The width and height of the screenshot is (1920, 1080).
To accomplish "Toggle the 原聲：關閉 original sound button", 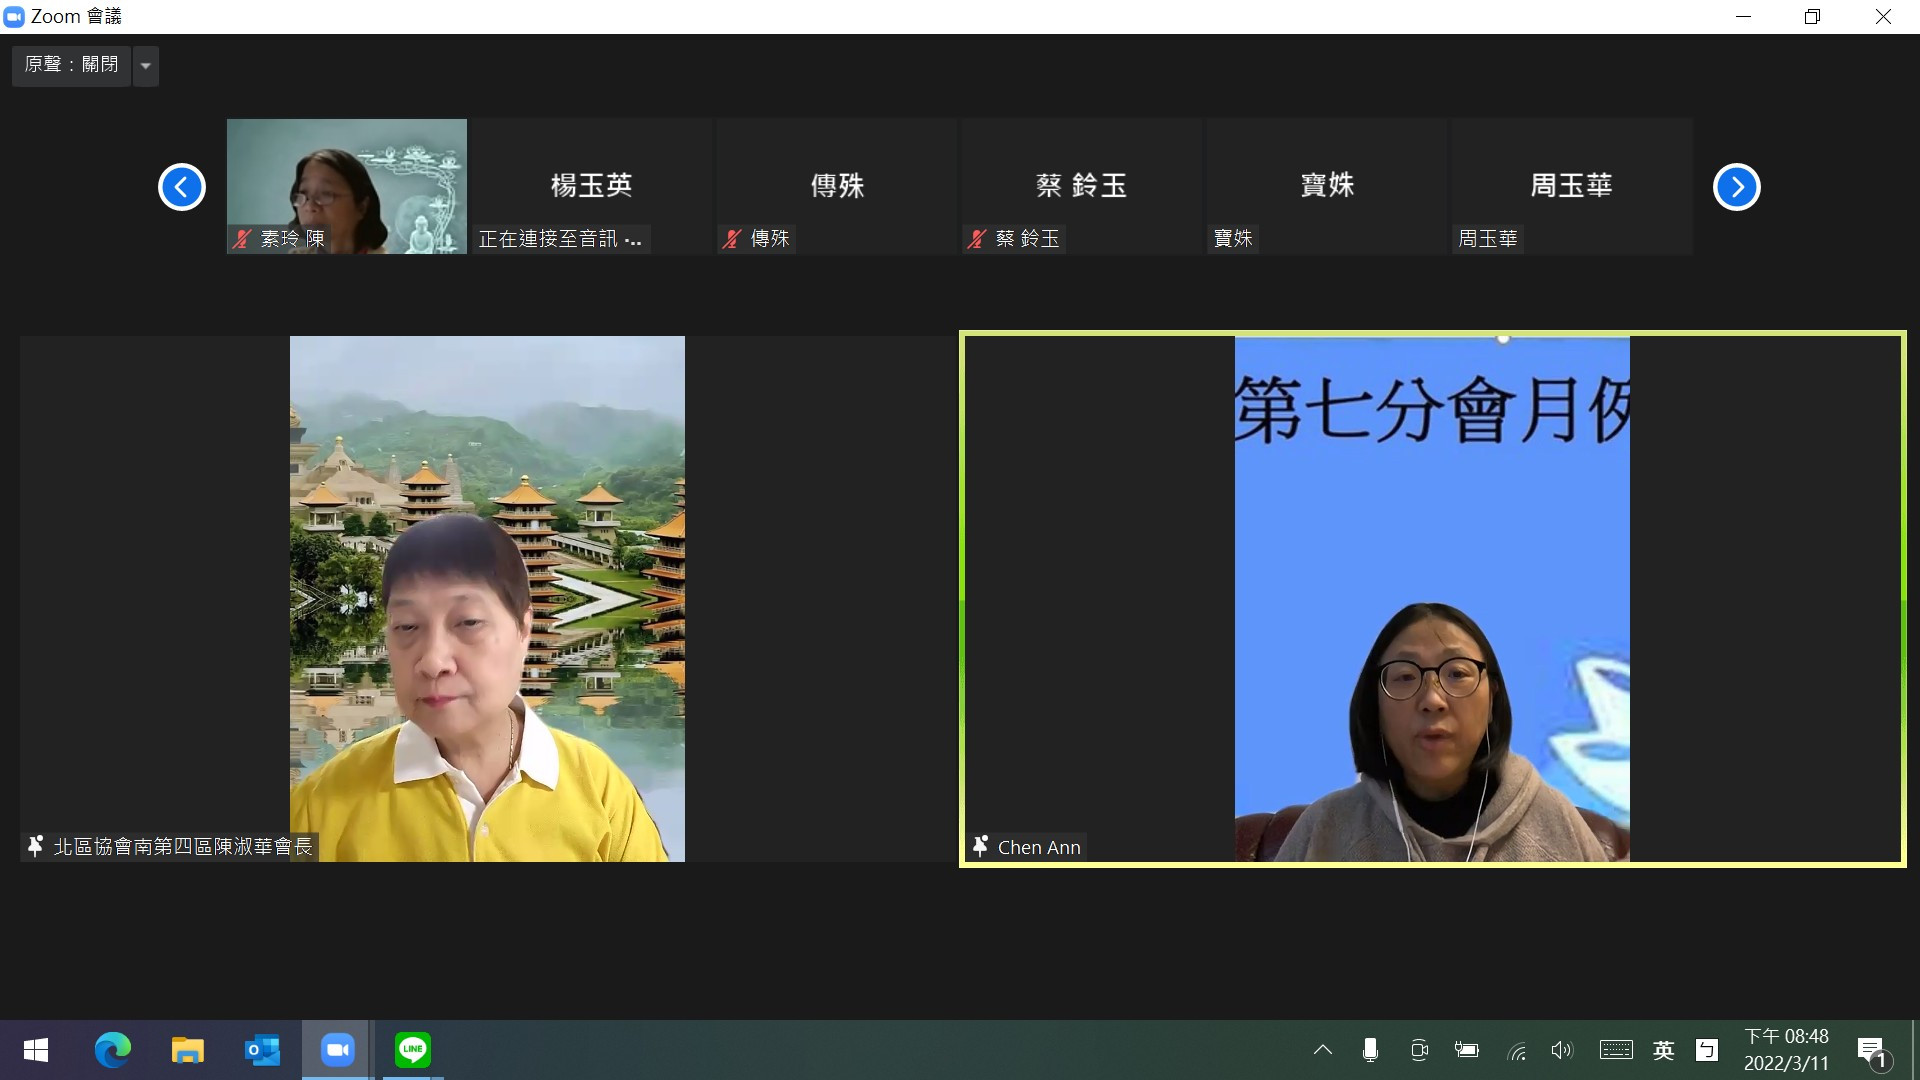I will [x=71, y=65].
